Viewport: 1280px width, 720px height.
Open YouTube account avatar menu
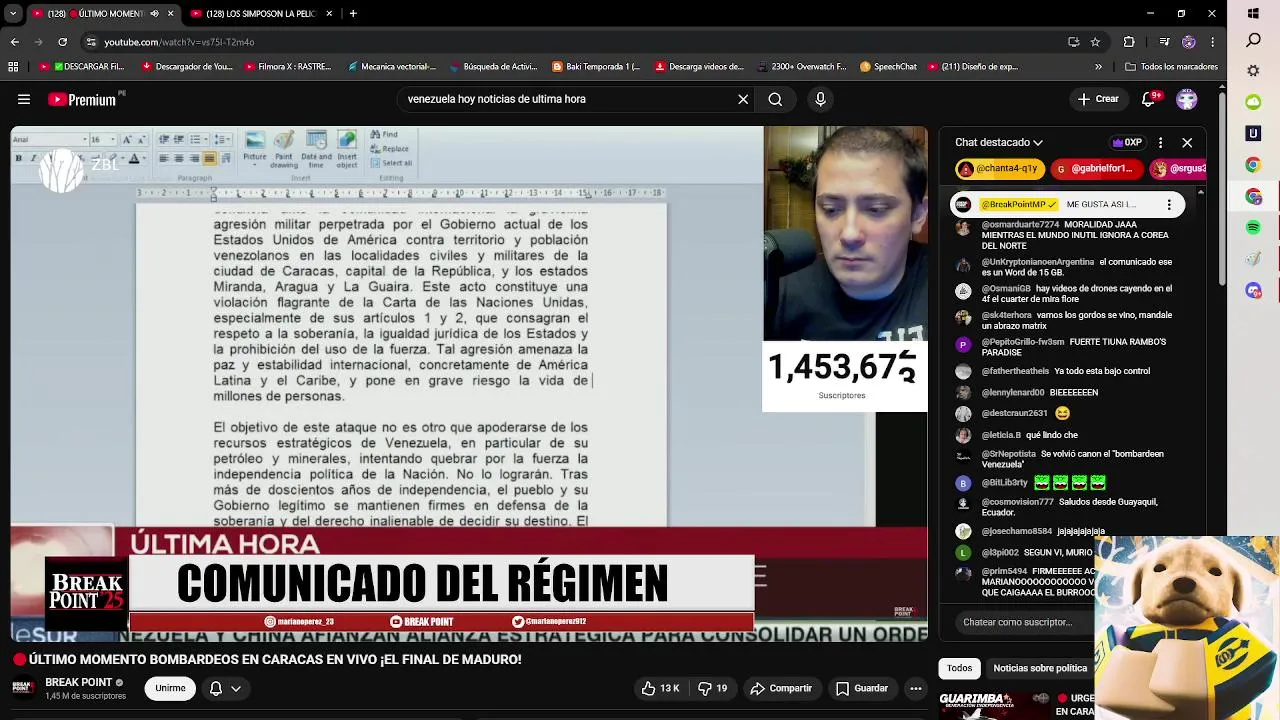tap(1187, 99)
